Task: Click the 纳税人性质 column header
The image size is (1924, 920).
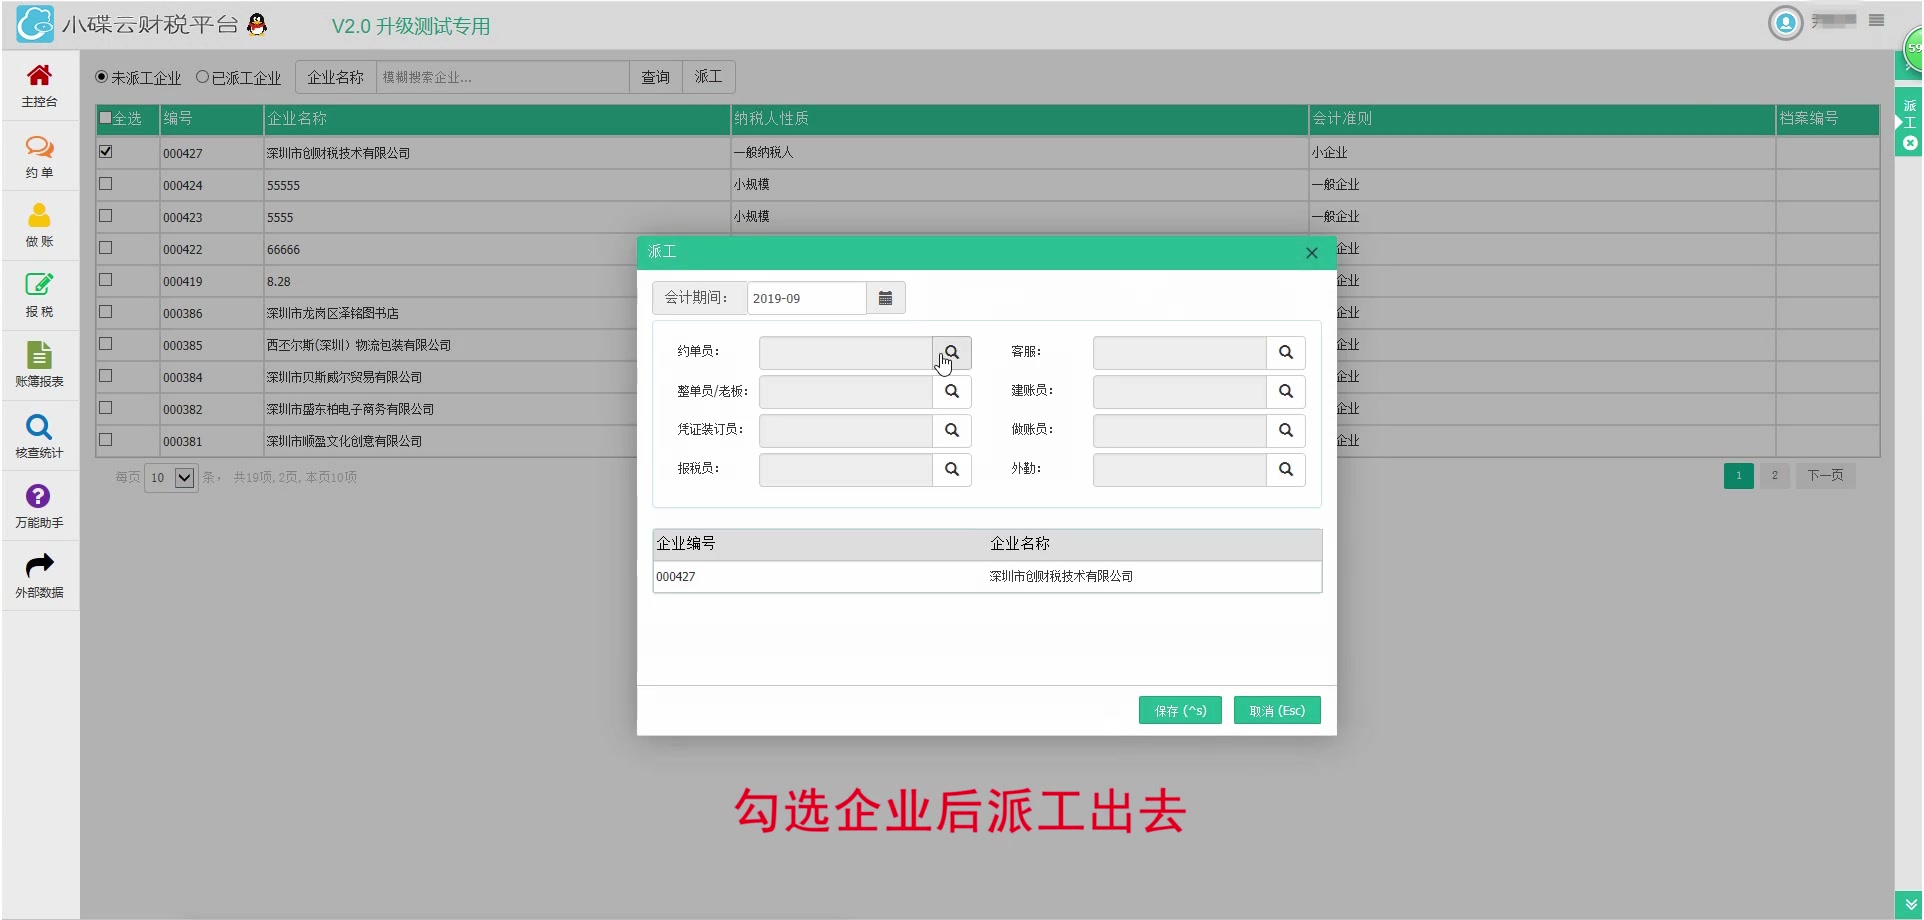Action: click(1019, 119)
